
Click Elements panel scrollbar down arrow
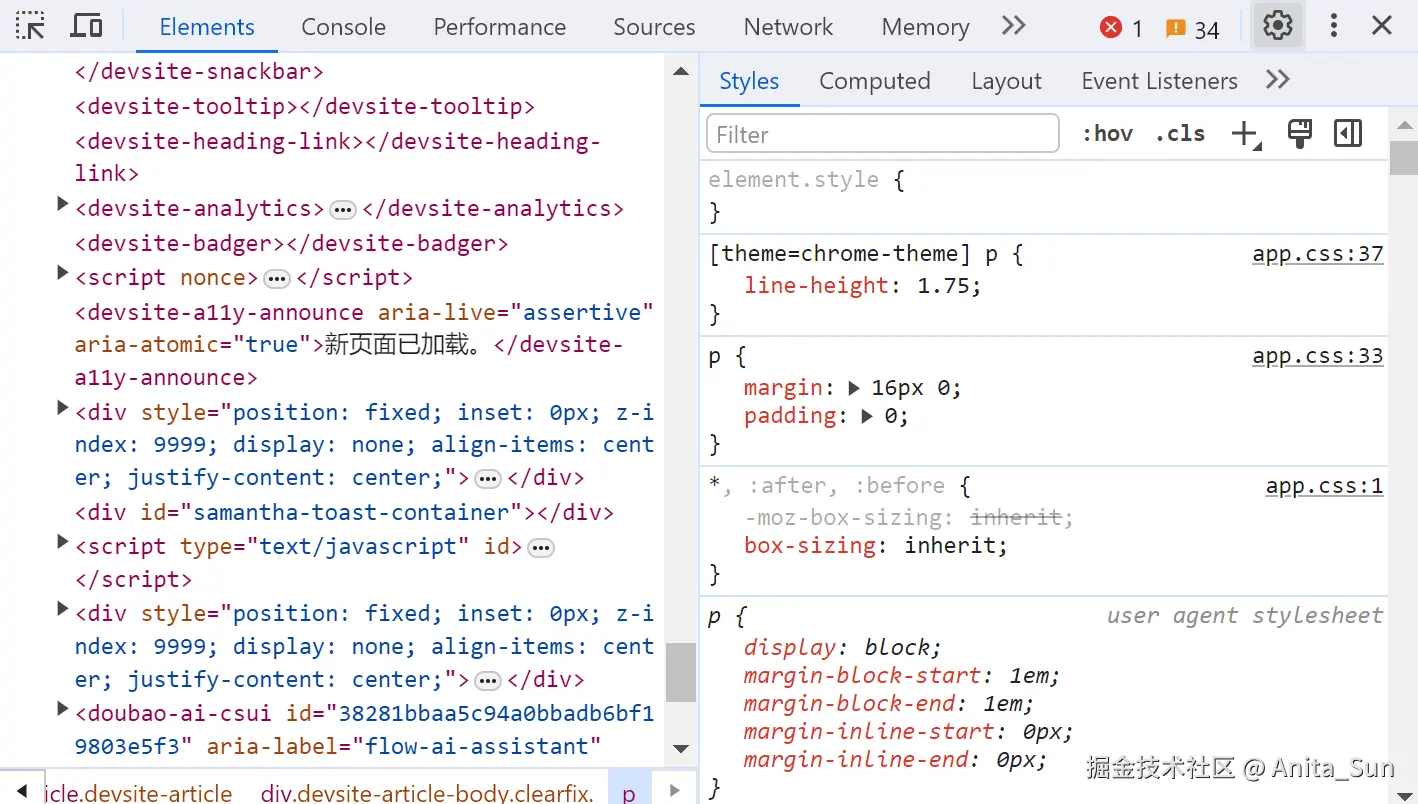681,749
